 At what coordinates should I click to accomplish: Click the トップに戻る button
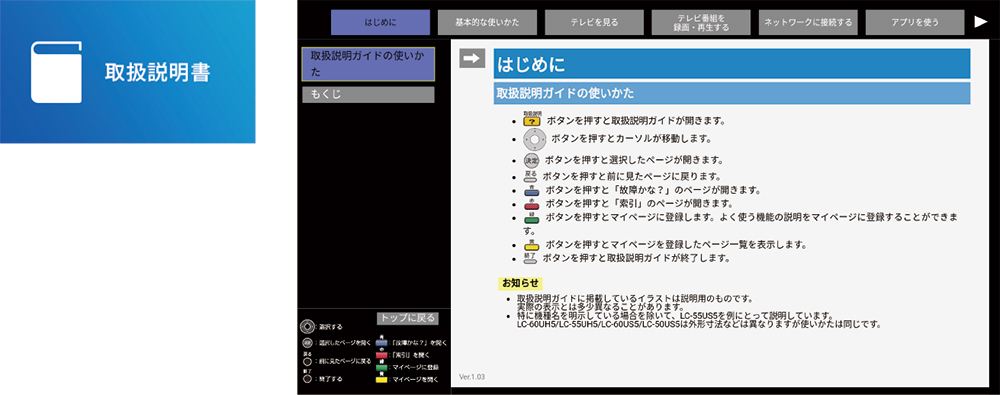(408, 318)
